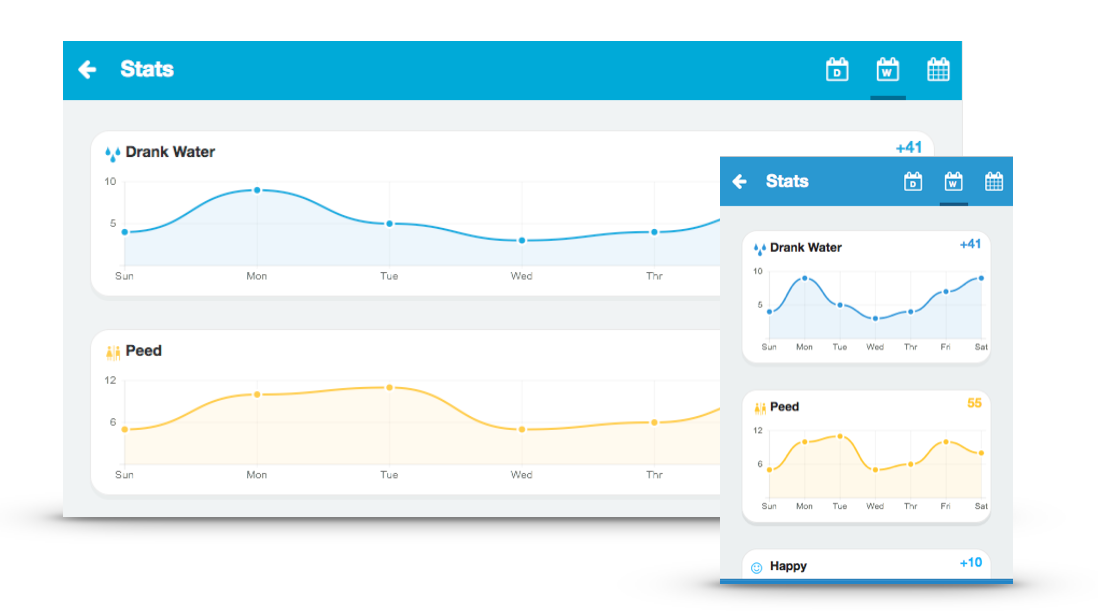This screenshot has width=1098, height=611.
Task: Click 'Wed' axis label in large Peed chart
Action: click(x=521, y=475)
